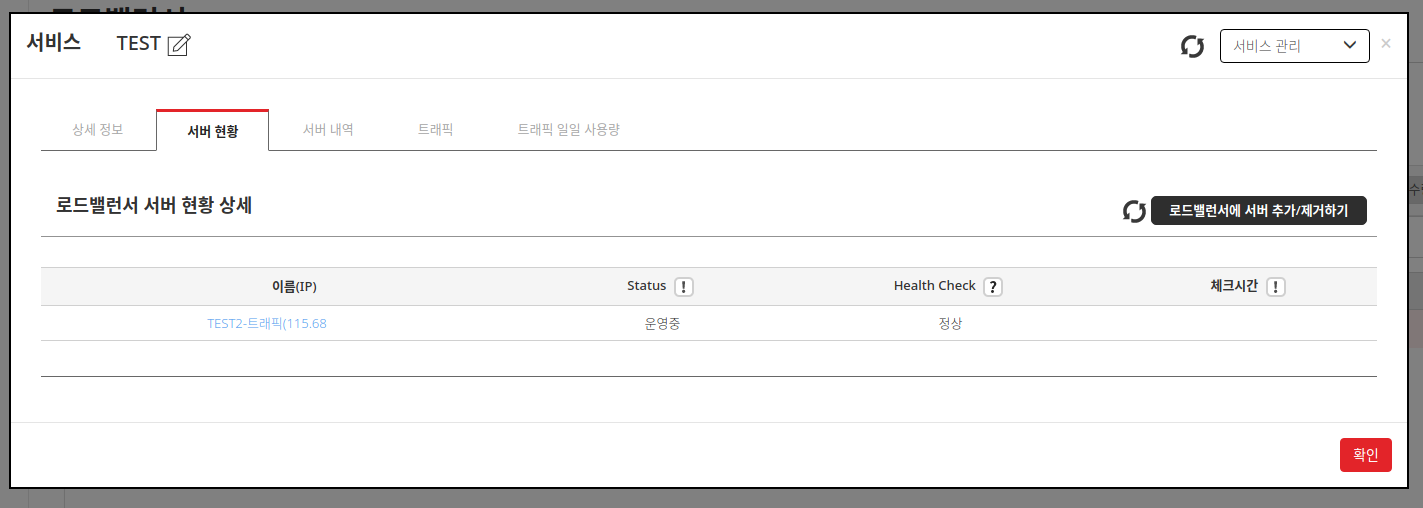
Task: Expand the 서비스 관리 dropdown
Action: point(1295,46)
